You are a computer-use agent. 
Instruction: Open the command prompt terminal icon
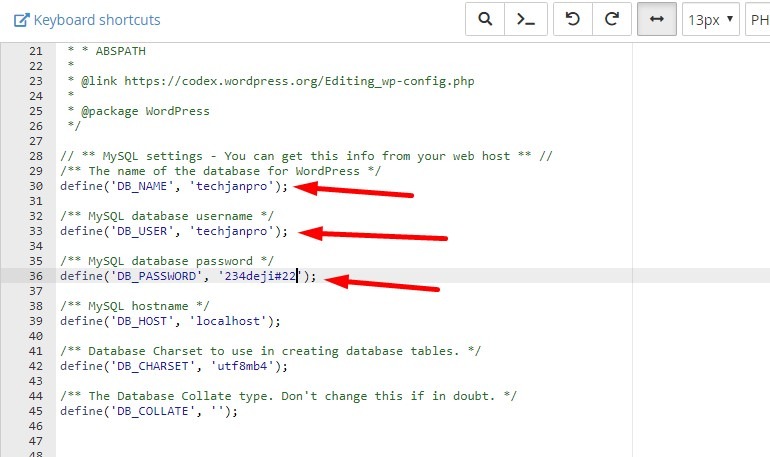[x=524, y=20]
